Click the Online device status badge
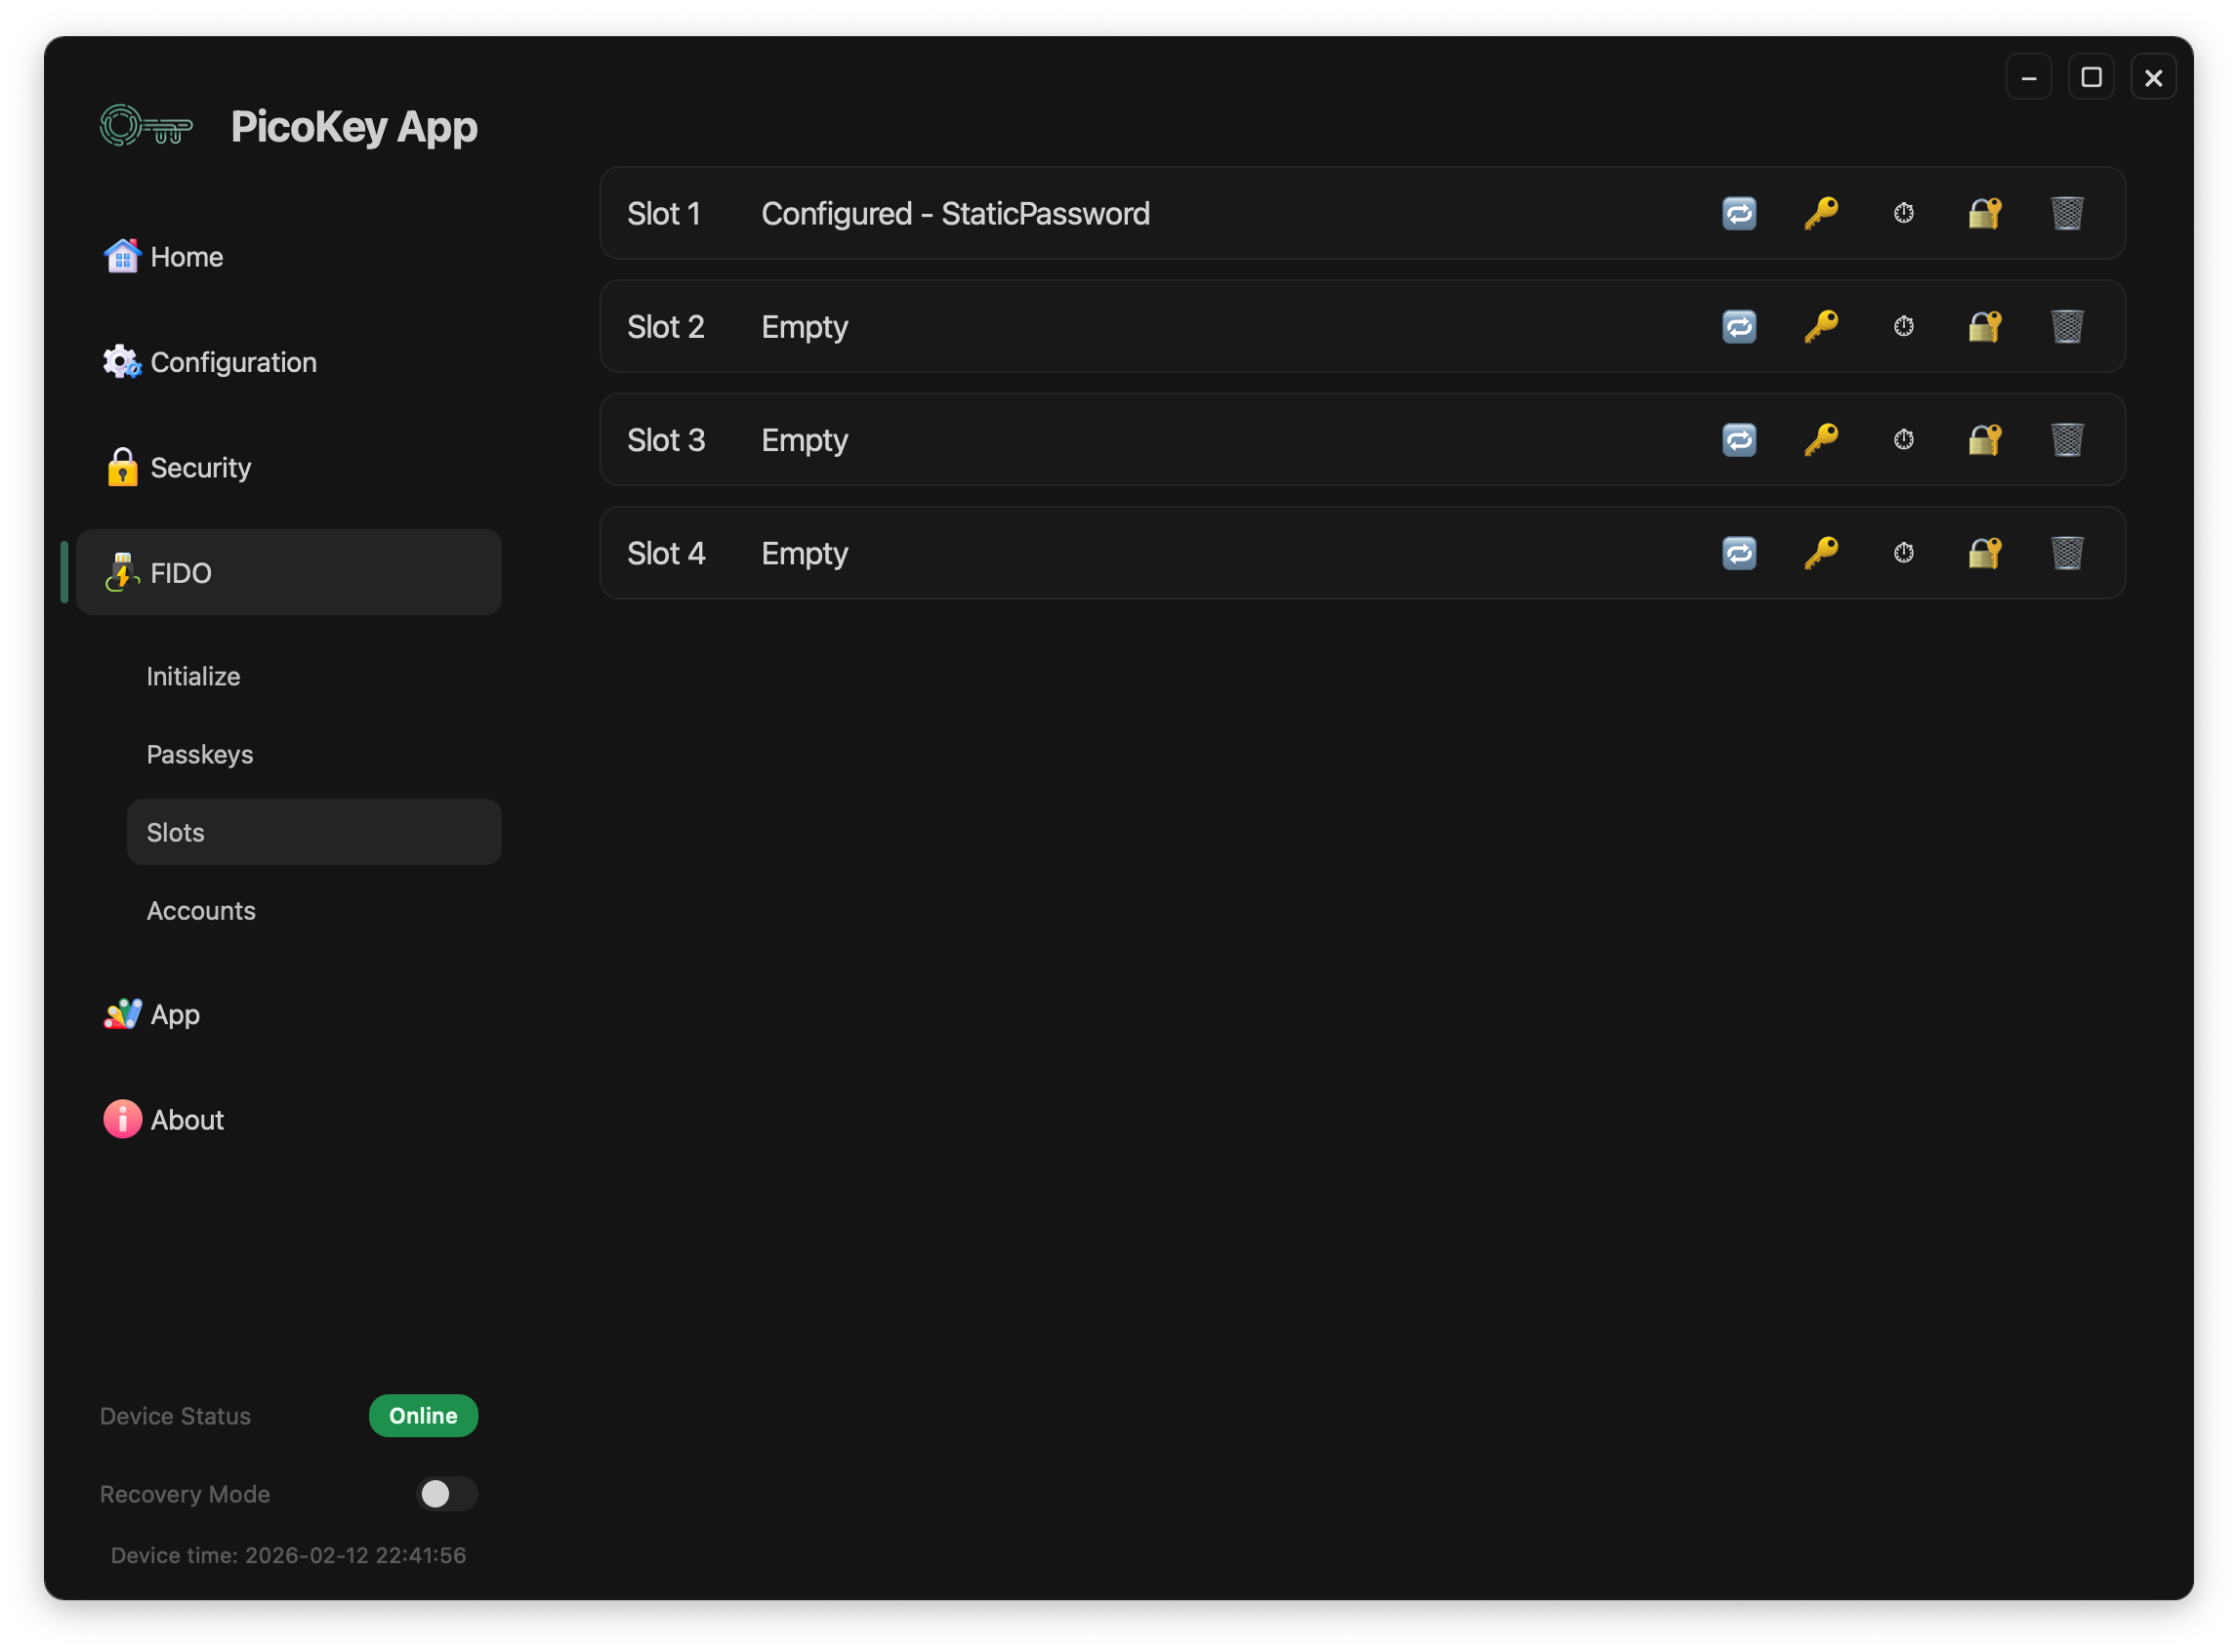The image size is (2238, 1652). (423, 1415)
